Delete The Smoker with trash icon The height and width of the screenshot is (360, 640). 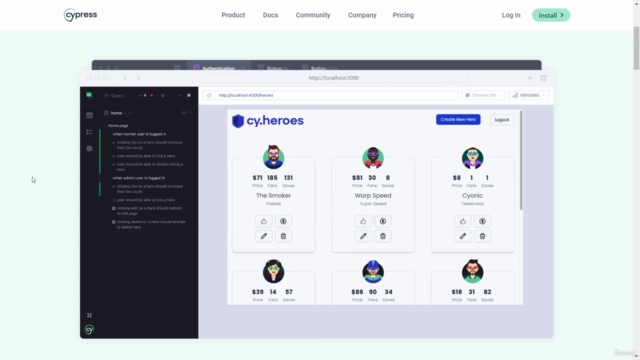click(x=283, y=236)
